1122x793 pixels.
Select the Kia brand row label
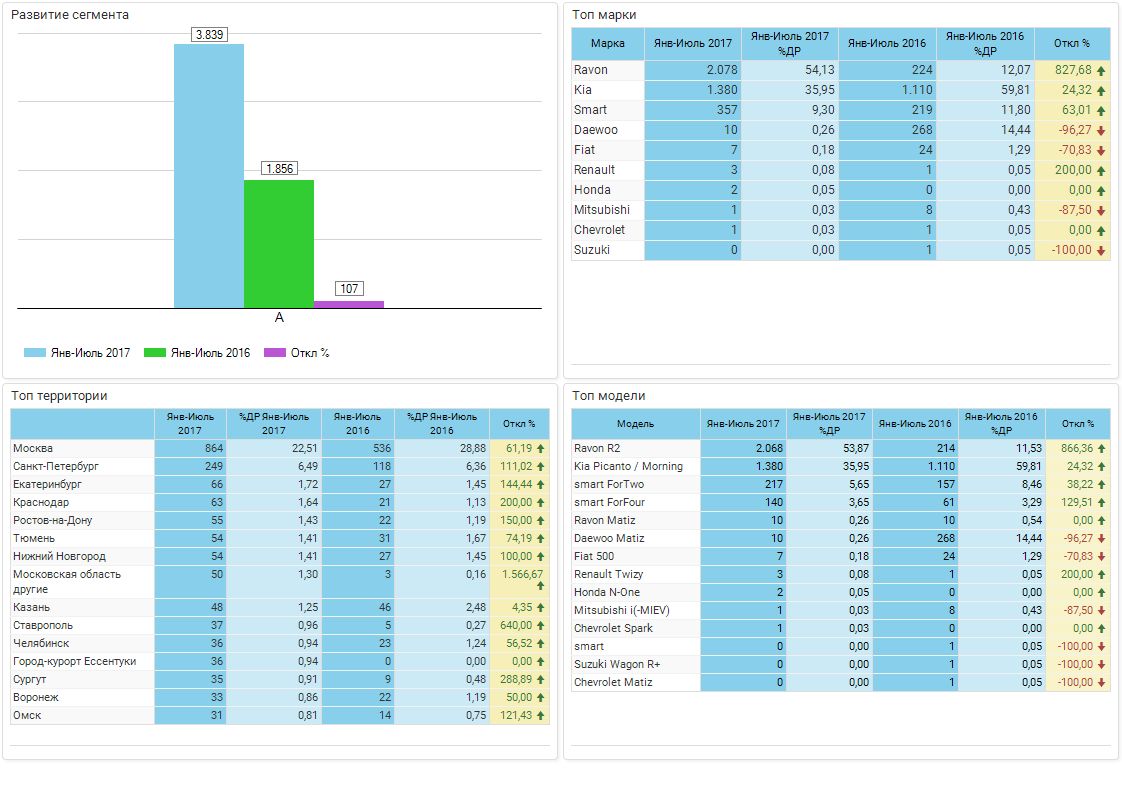[582, 90]
